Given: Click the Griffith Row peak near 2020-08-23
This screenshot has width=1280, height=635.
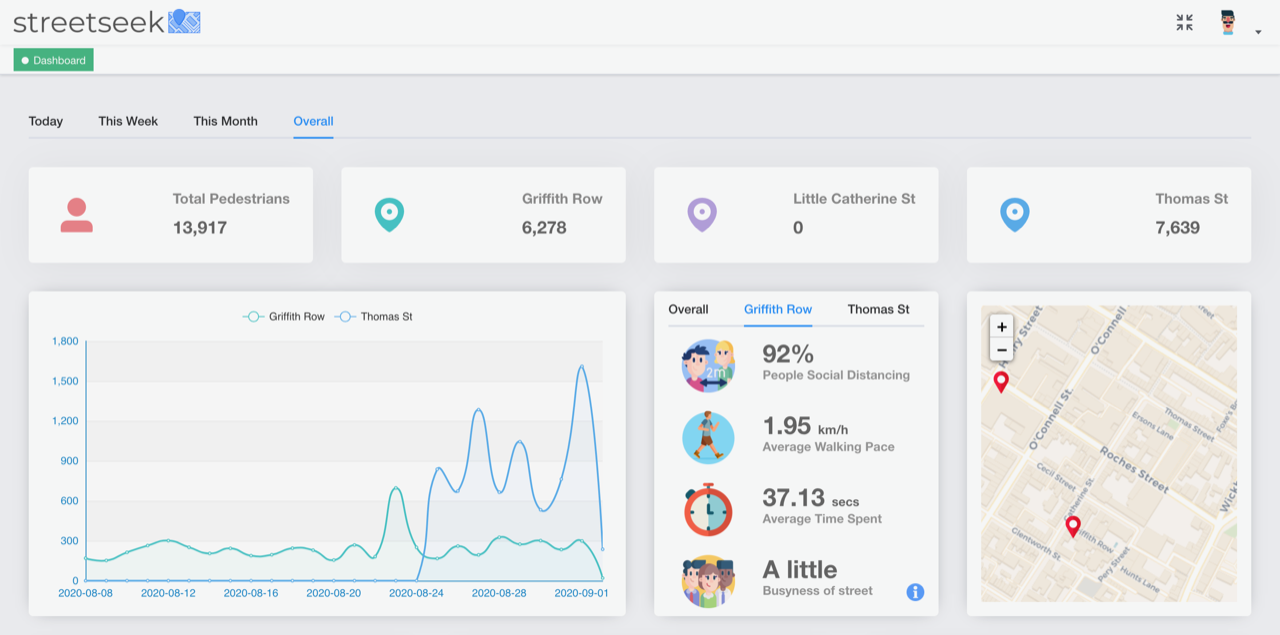Looking at the screenshot, I should (x=396, y=488).
